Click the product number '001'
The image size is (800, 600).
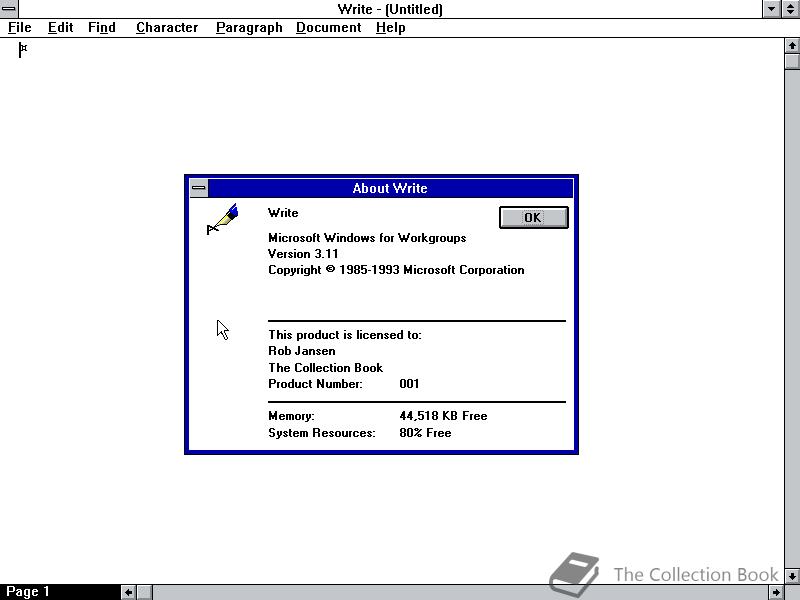pos(409,384)
